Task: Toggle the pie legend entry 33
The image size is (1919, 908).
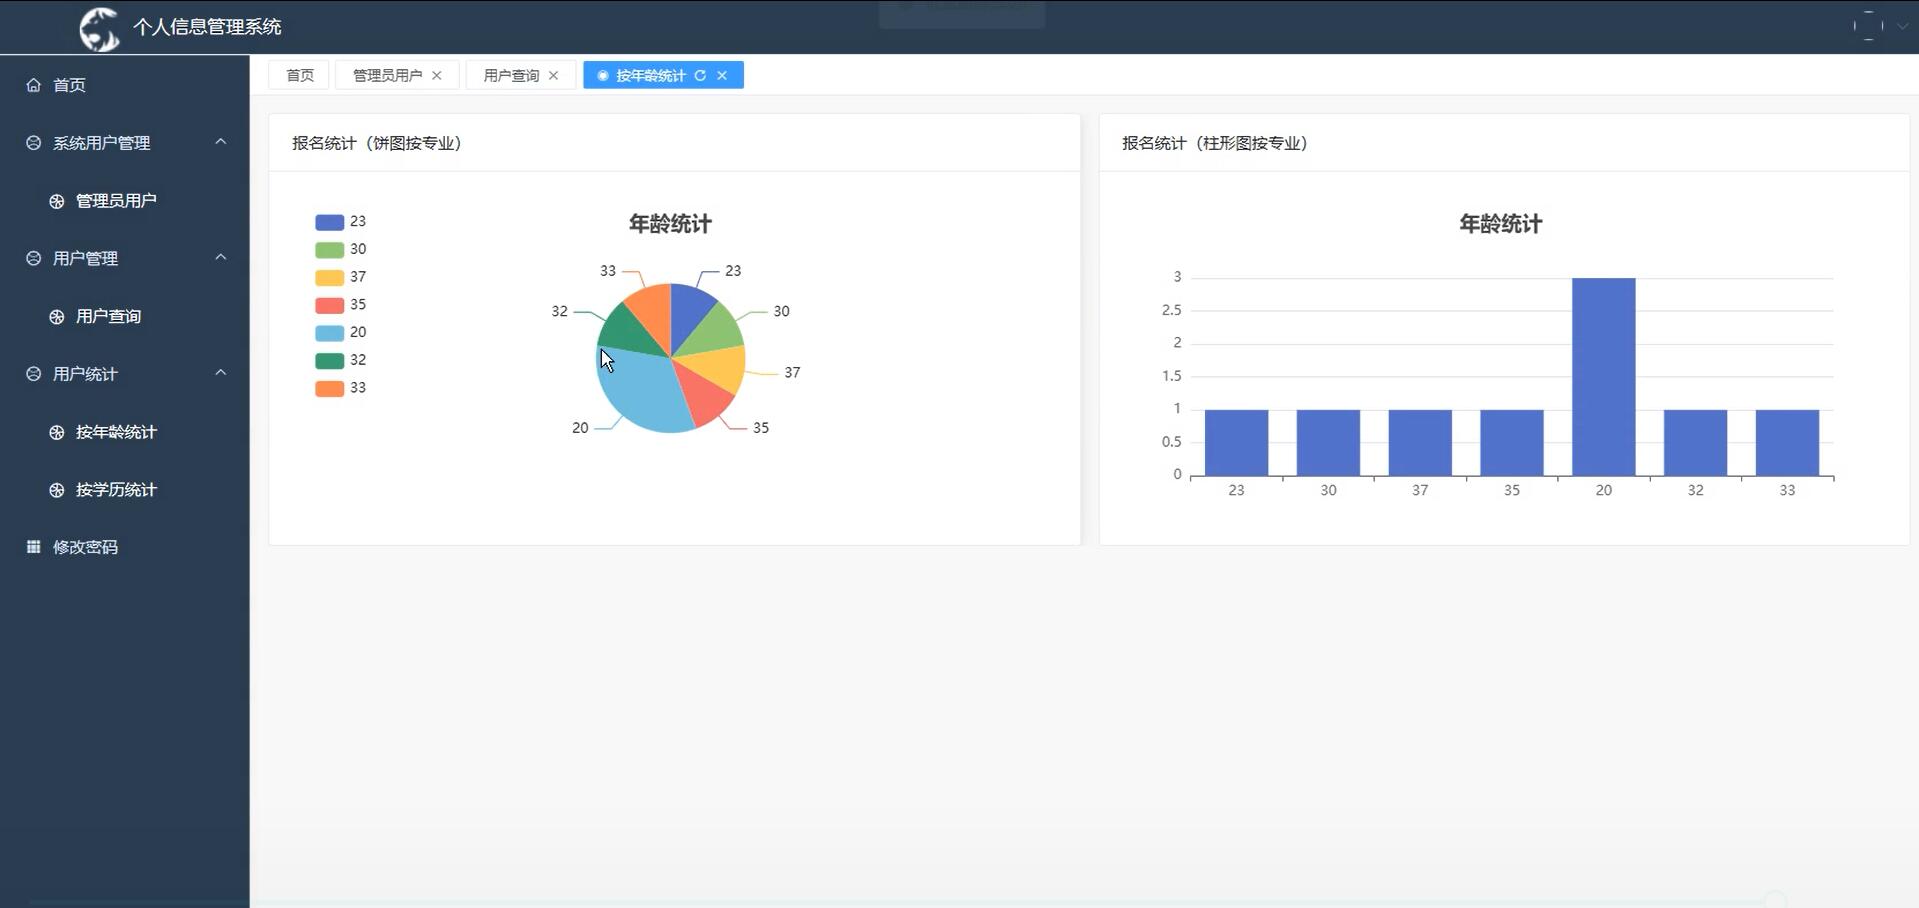Action: coord(341,388)
